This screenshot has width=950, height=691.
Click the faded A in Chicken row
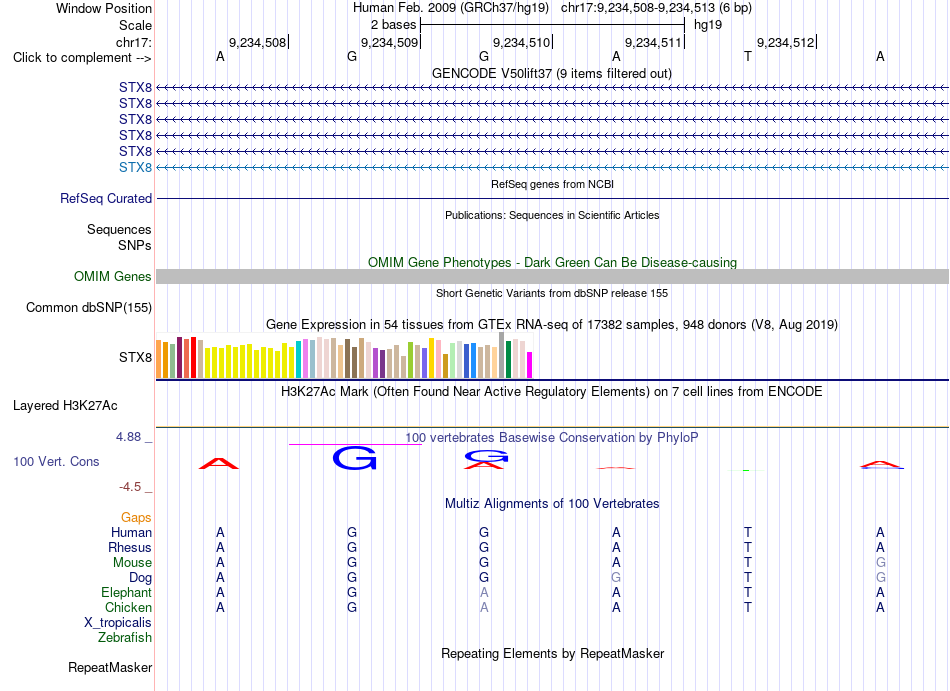point(483,607)
